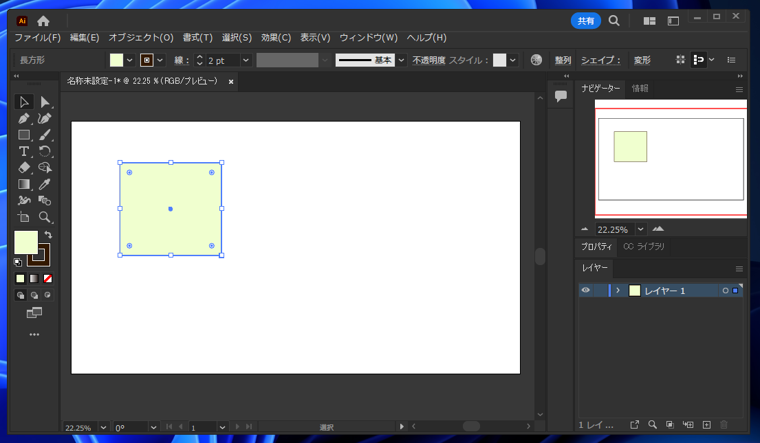Image resolution: width=760 pixels, height=443 pixels.
Task: Open brush definition 基本 dropdown
Action: 401,60
